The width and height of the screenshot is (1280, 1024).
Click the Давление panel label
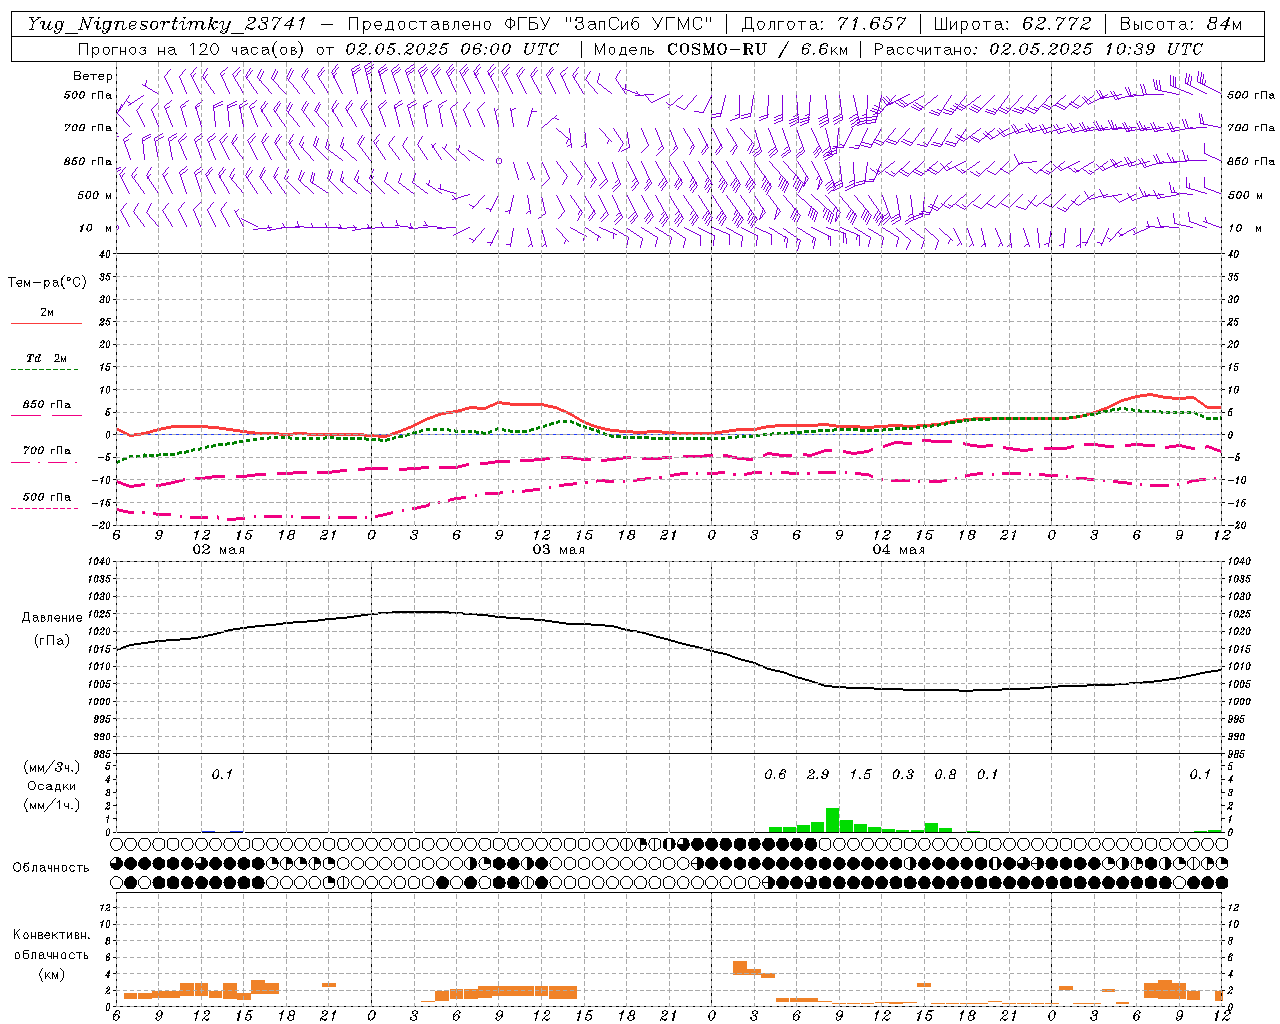tap(52, 618)
